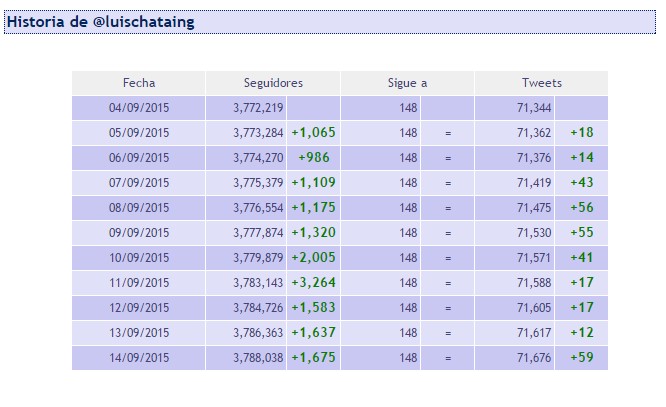Click follower count 3,788,038
The image size is (666, 407).
pos(258,358)
